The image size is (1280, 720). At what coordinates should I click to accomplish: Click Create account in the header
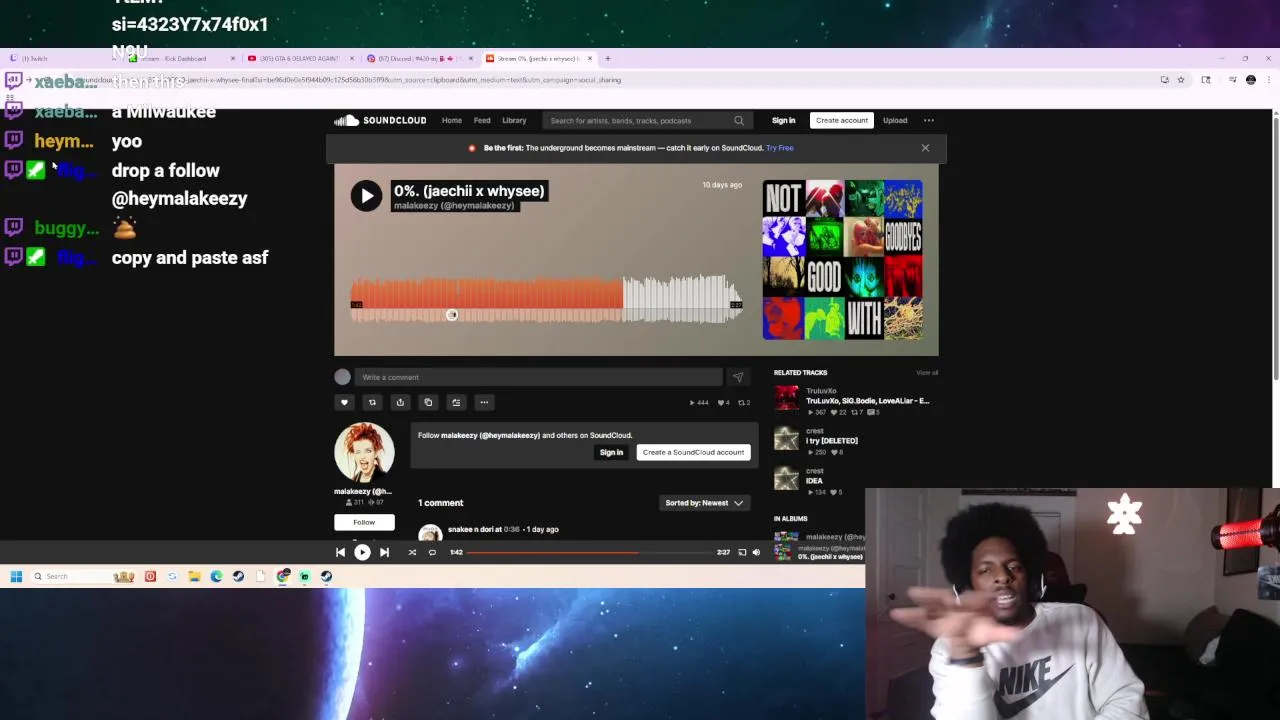(x=841, y=120)
